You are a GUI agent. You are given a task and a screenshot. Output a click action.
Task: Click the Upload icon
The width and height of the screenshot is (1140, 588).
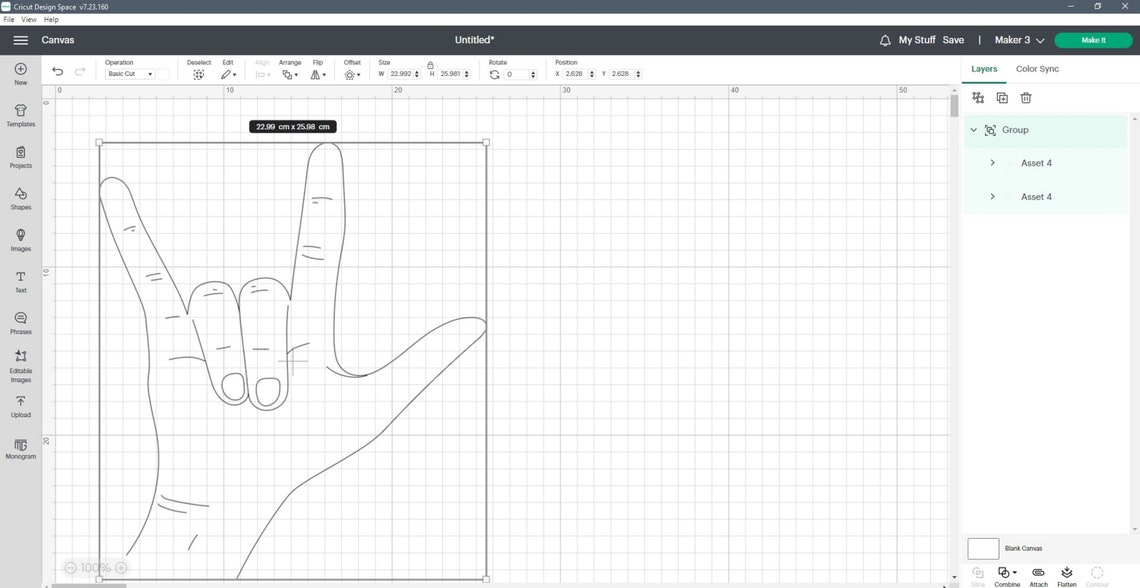pos(20,405)
